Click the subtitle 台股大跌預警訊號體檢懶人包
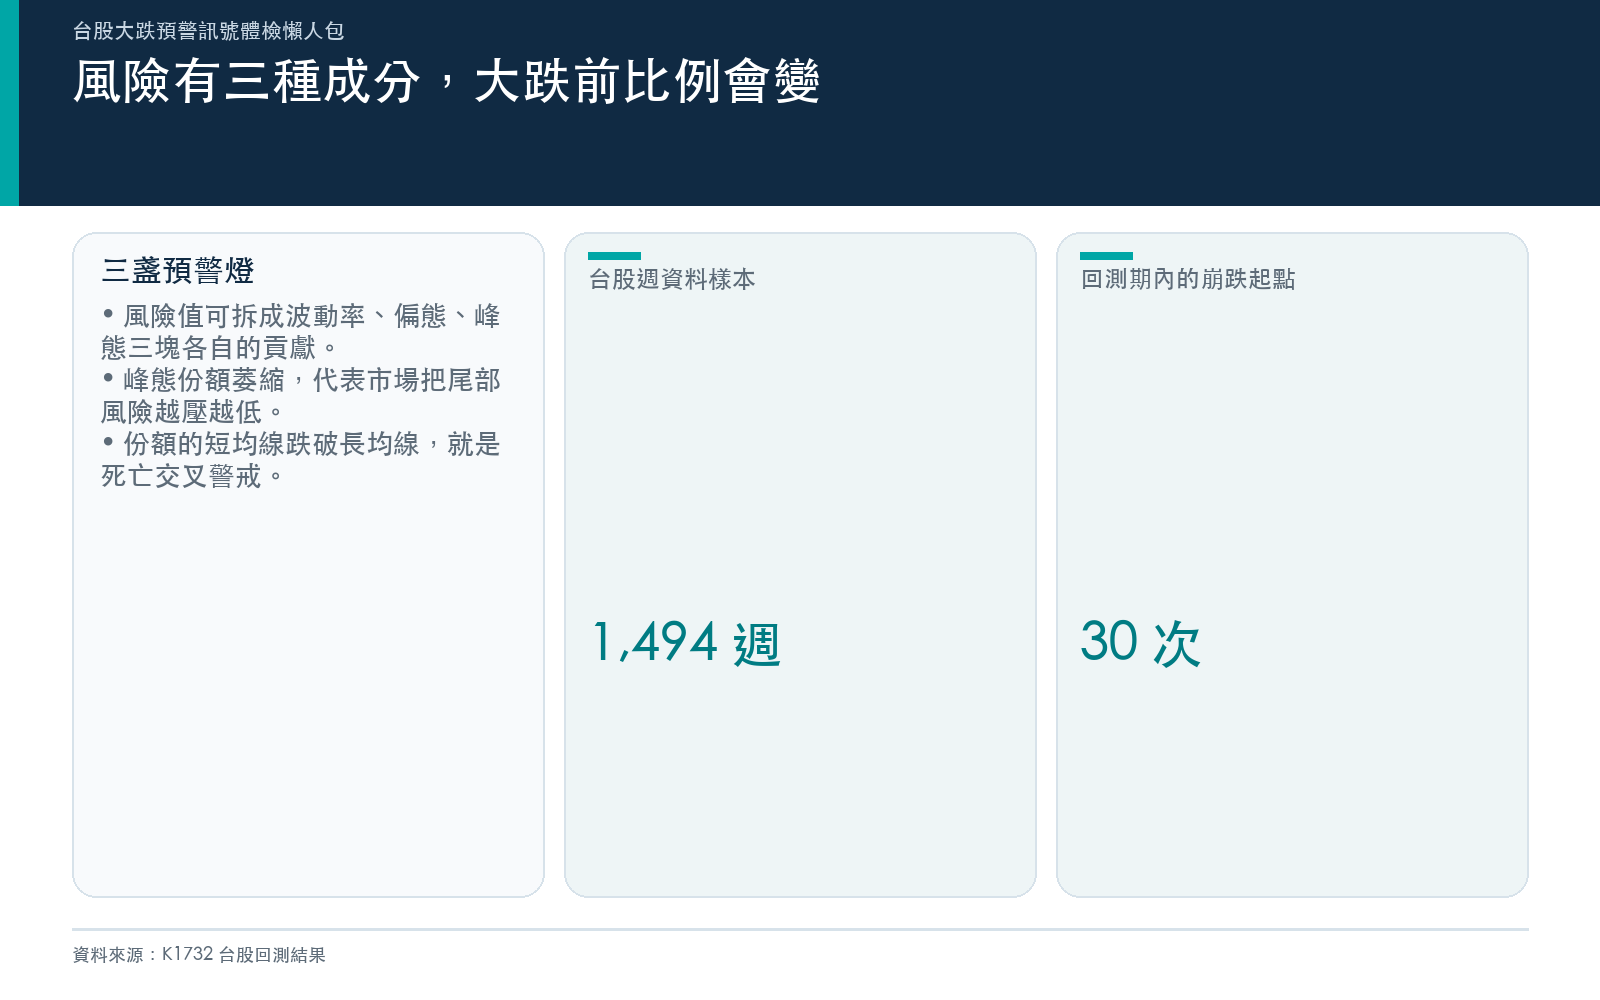Image resolution: width=1600 pixels, height=1000 pixels. pos(208,31)
